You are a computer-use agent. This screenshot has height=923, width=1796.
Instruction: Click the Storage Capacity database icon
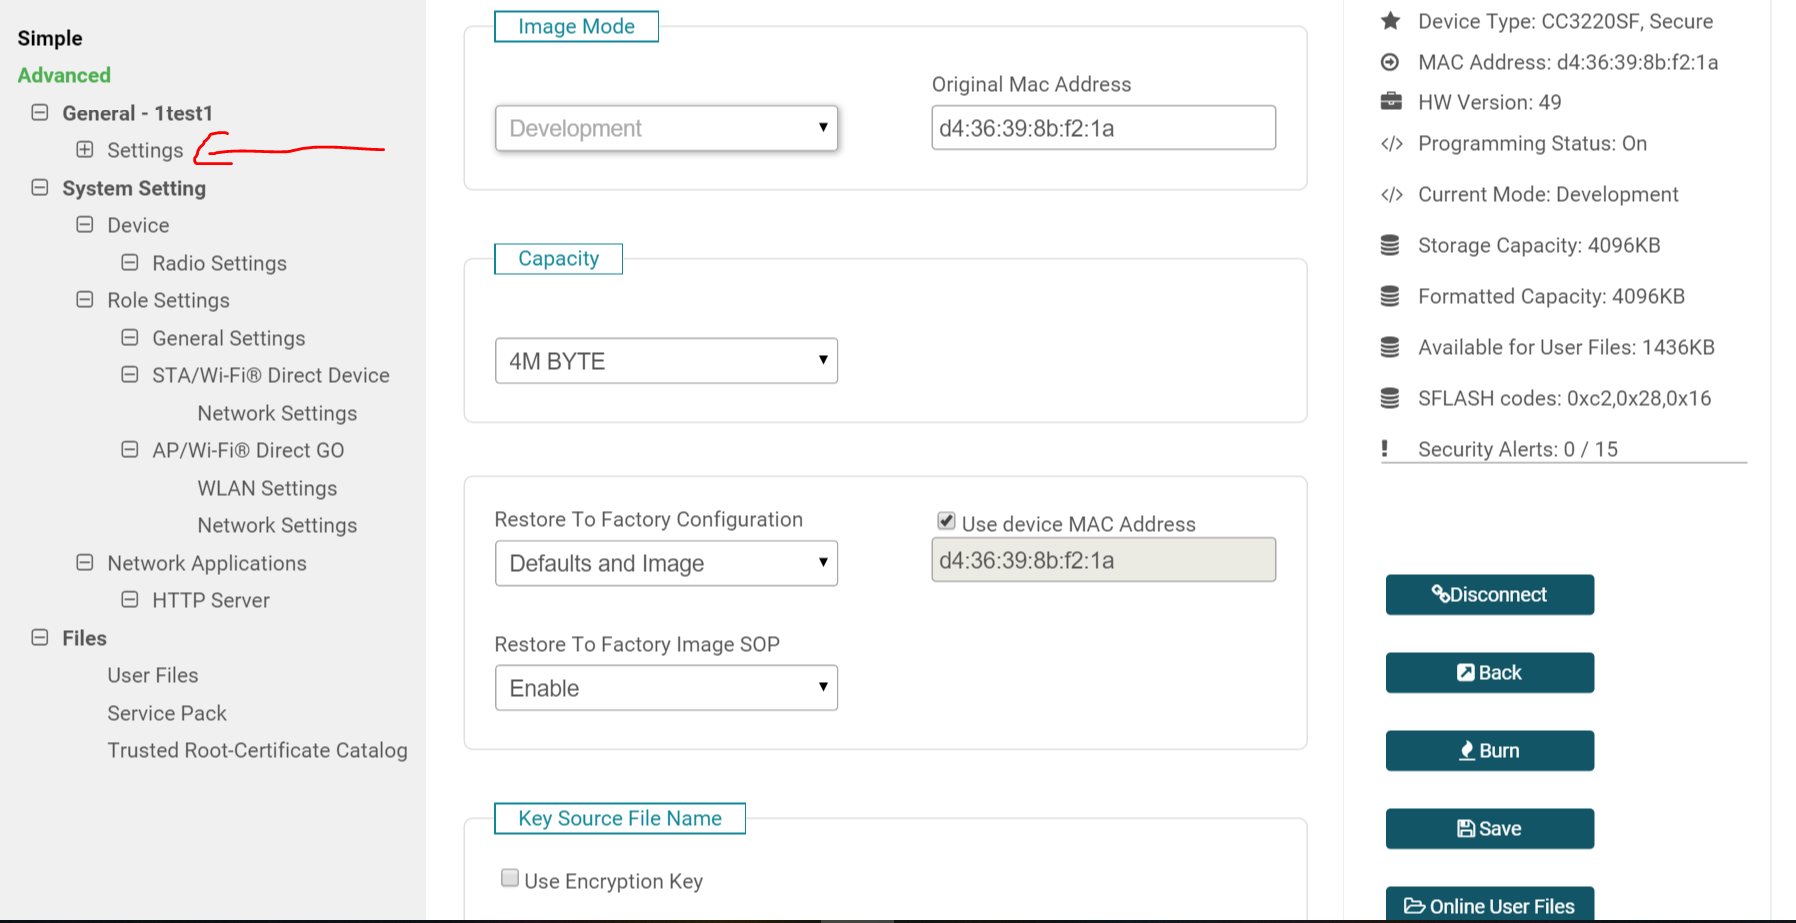(1390, 245)
